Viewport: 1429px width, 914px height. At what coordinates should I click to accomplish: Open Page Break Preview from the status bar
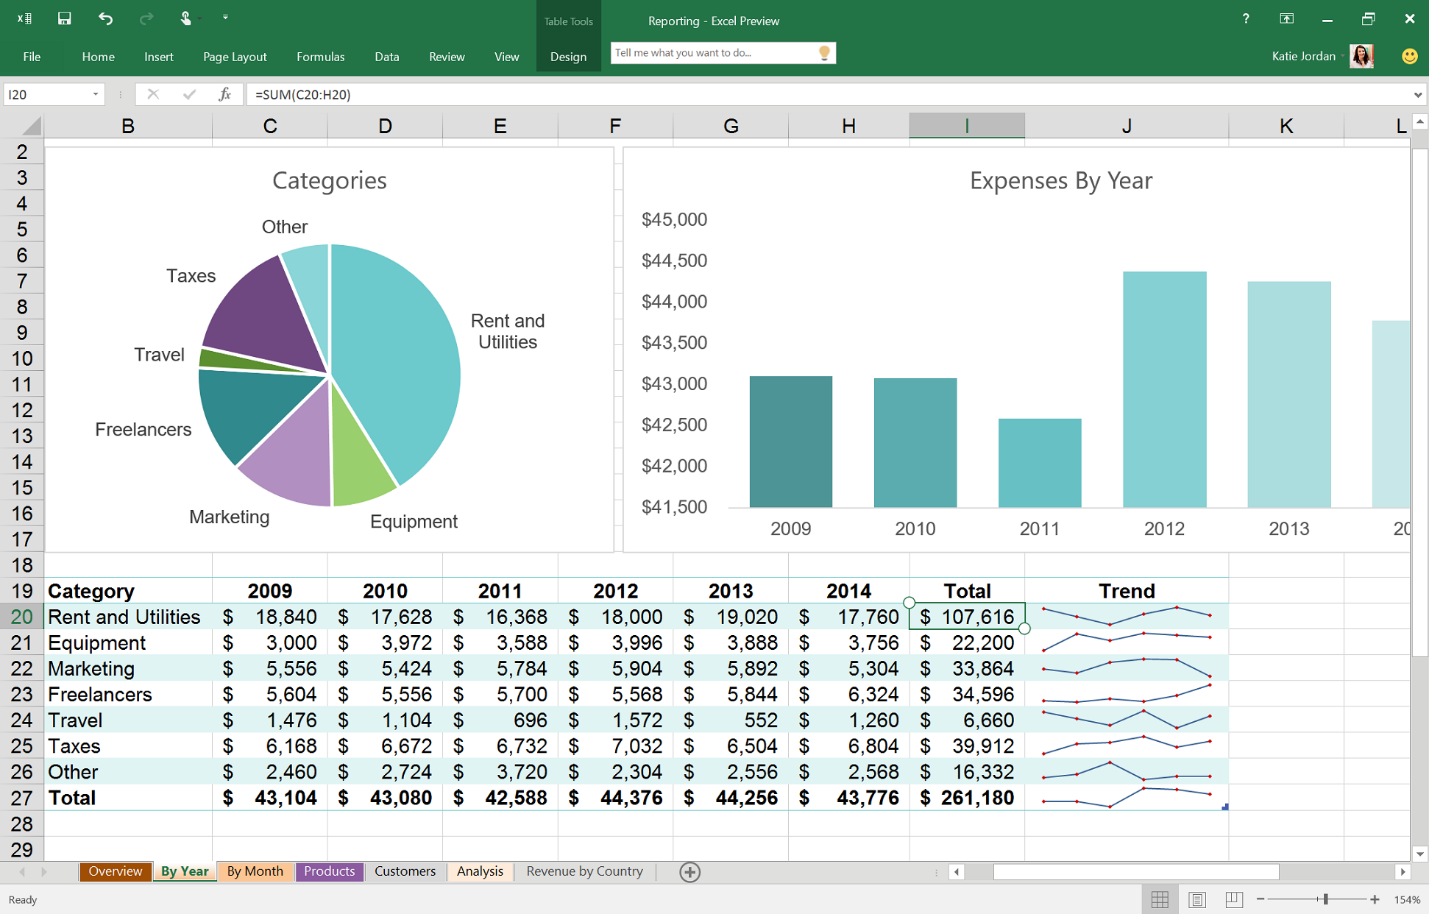(1235, 898)
